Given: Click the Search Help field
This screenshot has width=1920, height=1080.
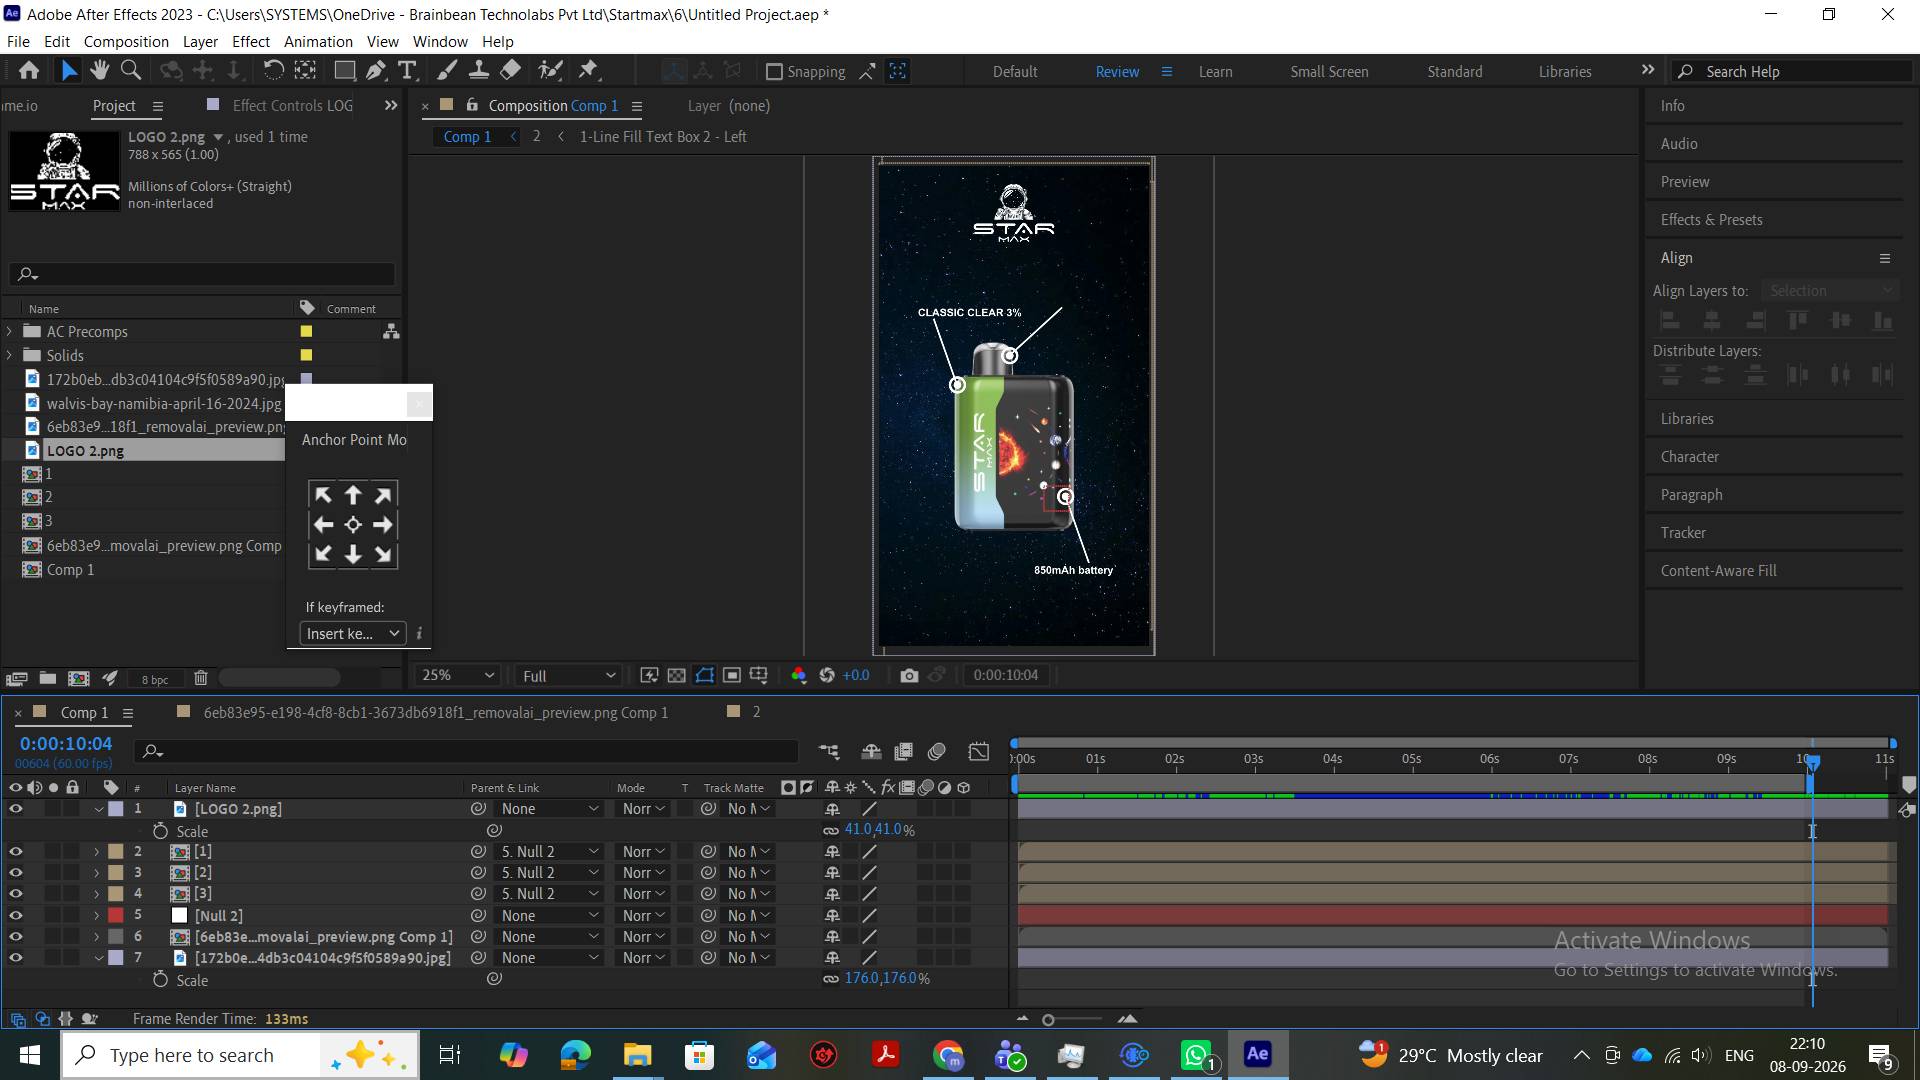Looking at the screenshot, I should pos(1793,71).
